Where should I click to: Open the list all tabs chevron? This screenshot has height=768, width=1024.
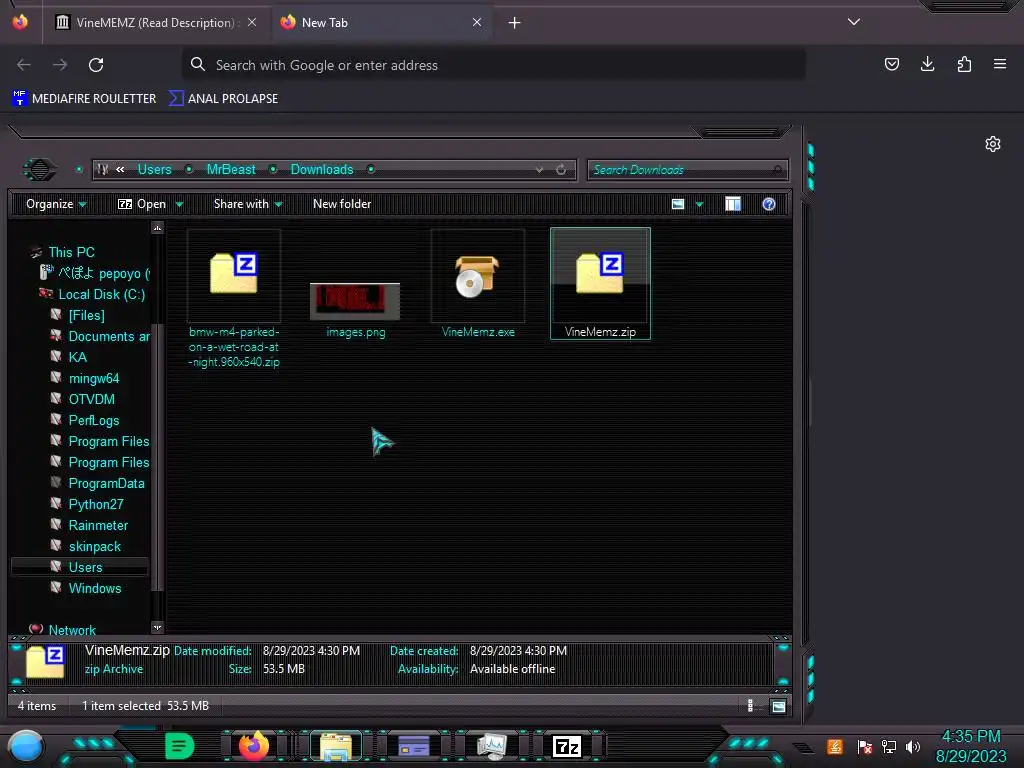pos(854,22)
